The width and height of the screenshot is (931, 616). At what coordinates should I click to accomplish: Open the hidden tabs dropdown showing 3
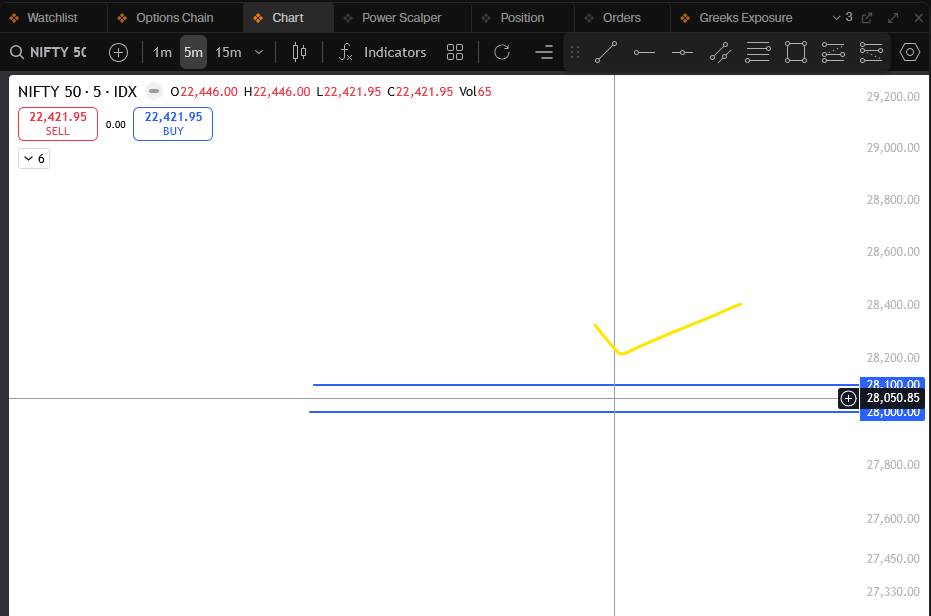843,17
